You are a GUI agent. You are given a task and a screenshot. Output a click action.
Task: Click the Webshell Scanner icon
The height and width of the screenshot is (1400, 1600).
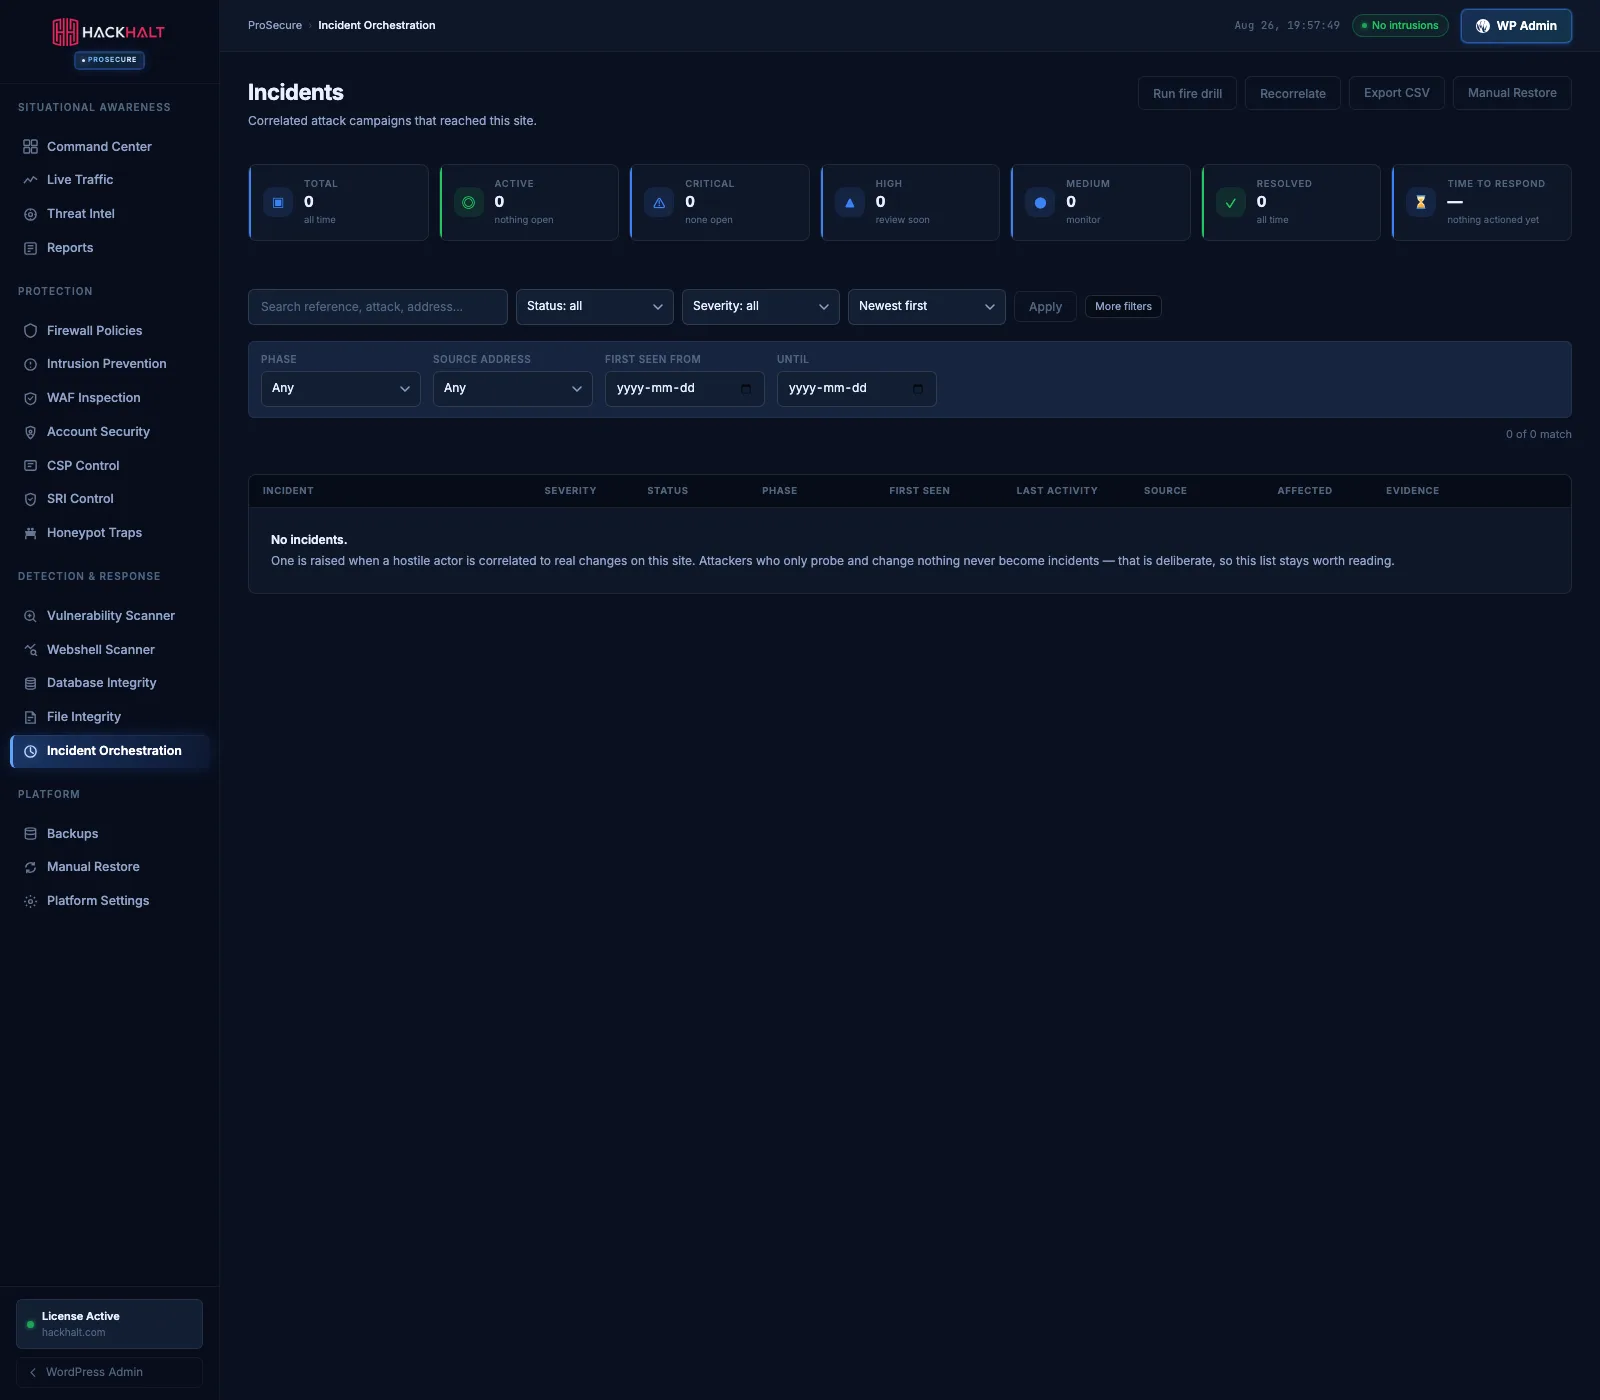(30, 650)
